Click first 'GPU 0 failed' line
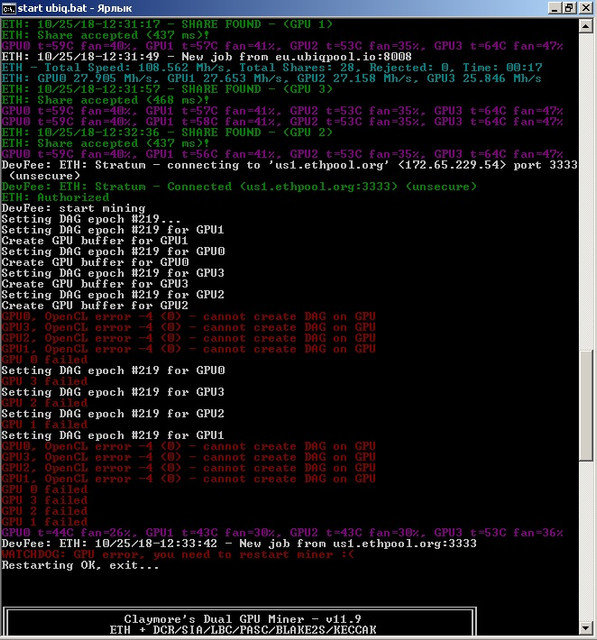This screenshot has height=640, width=597. pos(44,360)
